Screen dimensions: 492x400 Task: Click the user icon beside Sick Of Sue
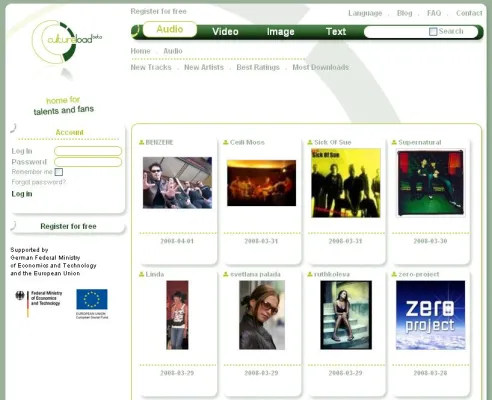(310, 142)
